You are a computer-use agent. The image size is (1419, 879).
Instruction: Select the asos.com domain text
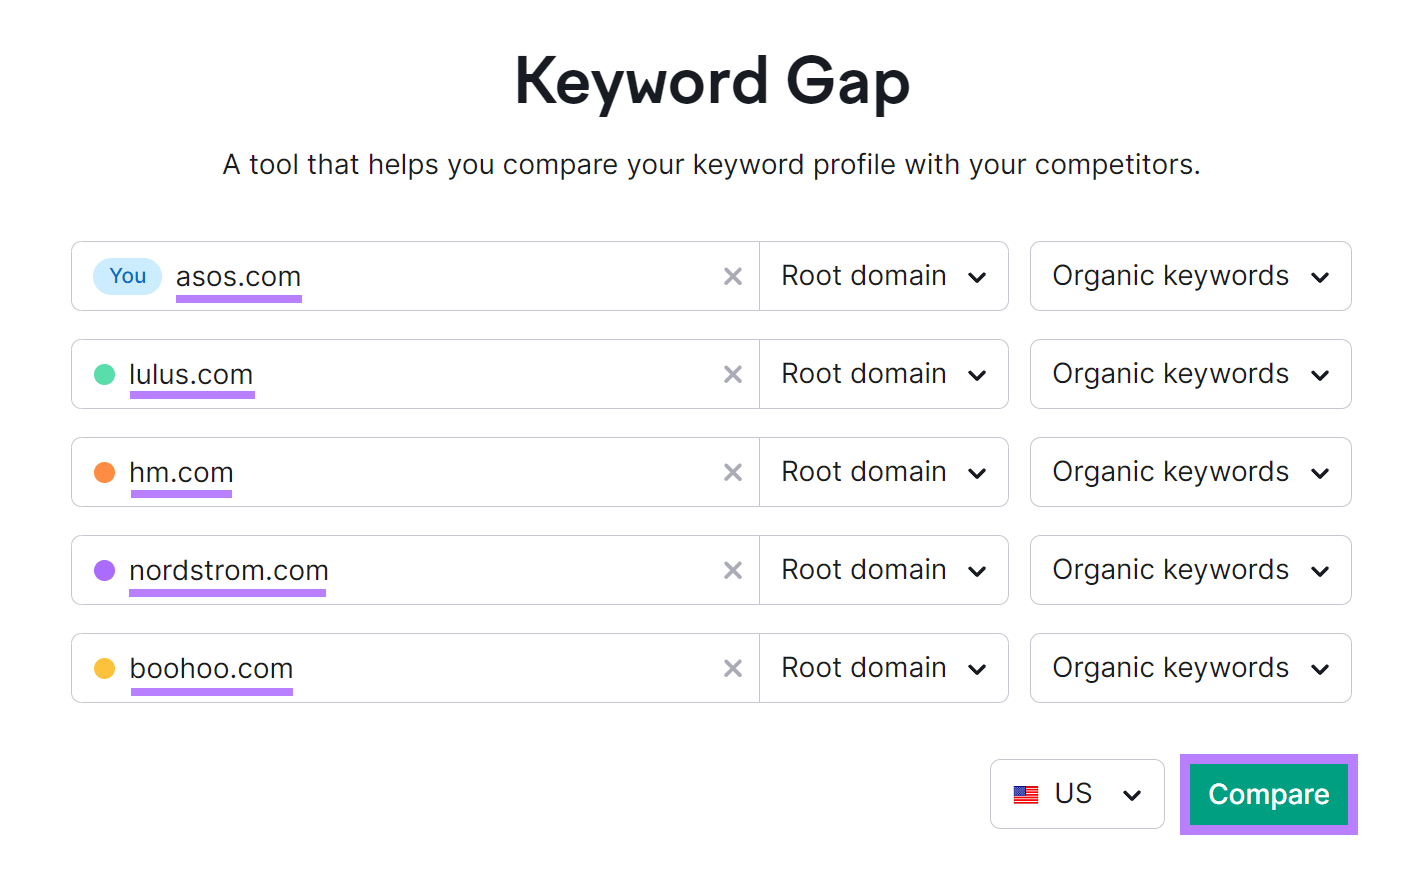238,276
